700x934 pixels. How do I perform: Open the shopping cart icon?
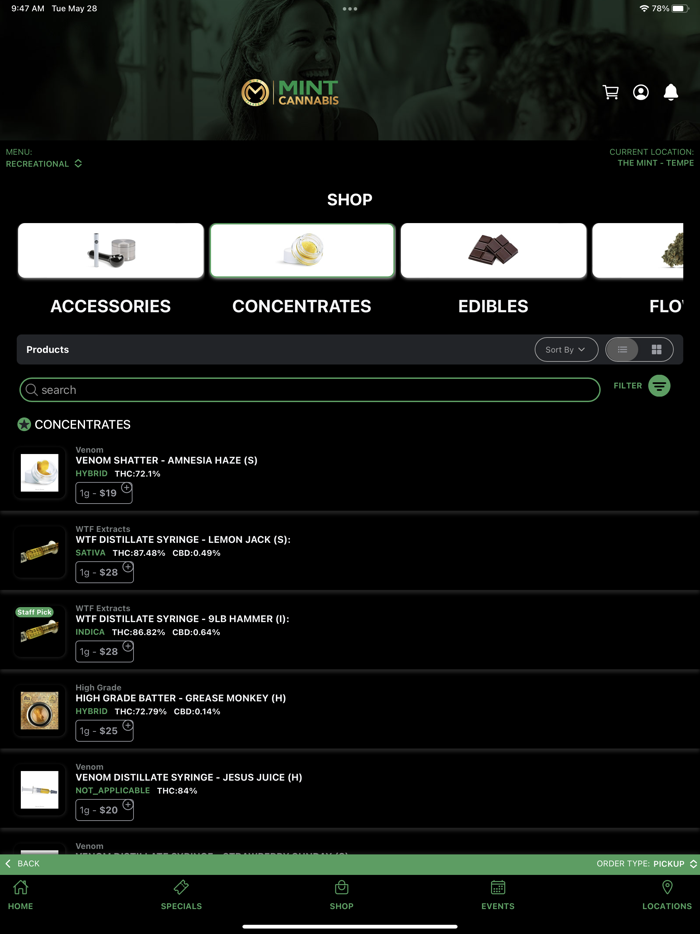(611, 92)
